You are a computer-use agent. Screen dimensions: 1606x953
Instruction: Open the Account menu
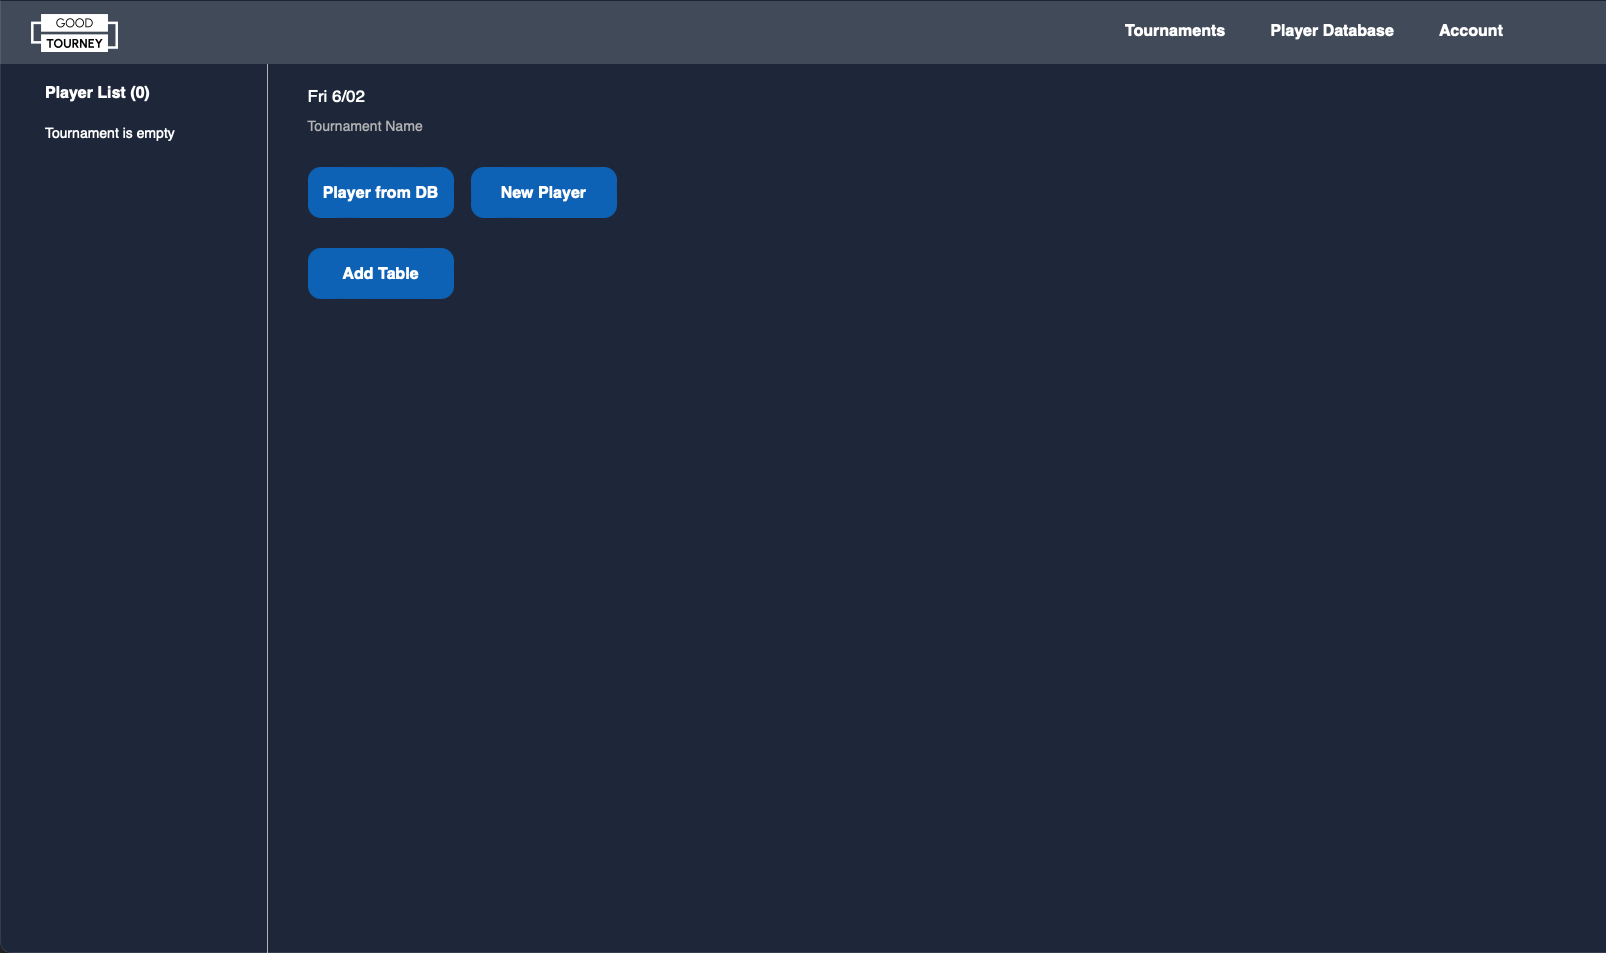click(1470, 31)
